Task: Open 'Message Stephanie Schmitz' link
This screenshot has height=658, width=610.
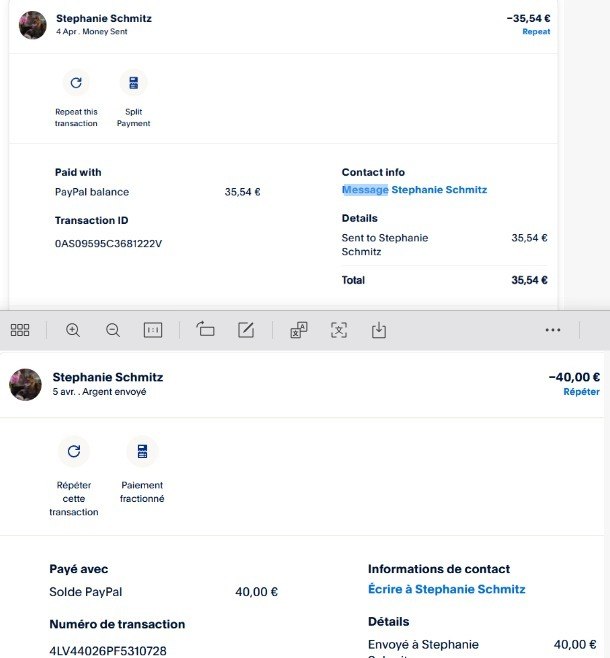Action: 414,190
